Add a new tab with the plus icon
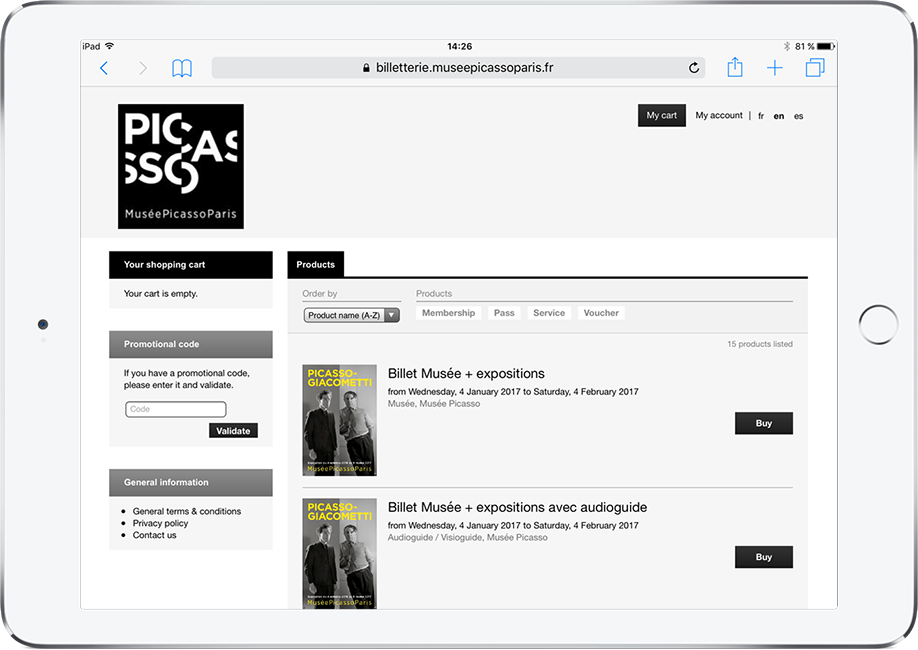This screenshot has height=650, width=918. (x=775, y=68)
